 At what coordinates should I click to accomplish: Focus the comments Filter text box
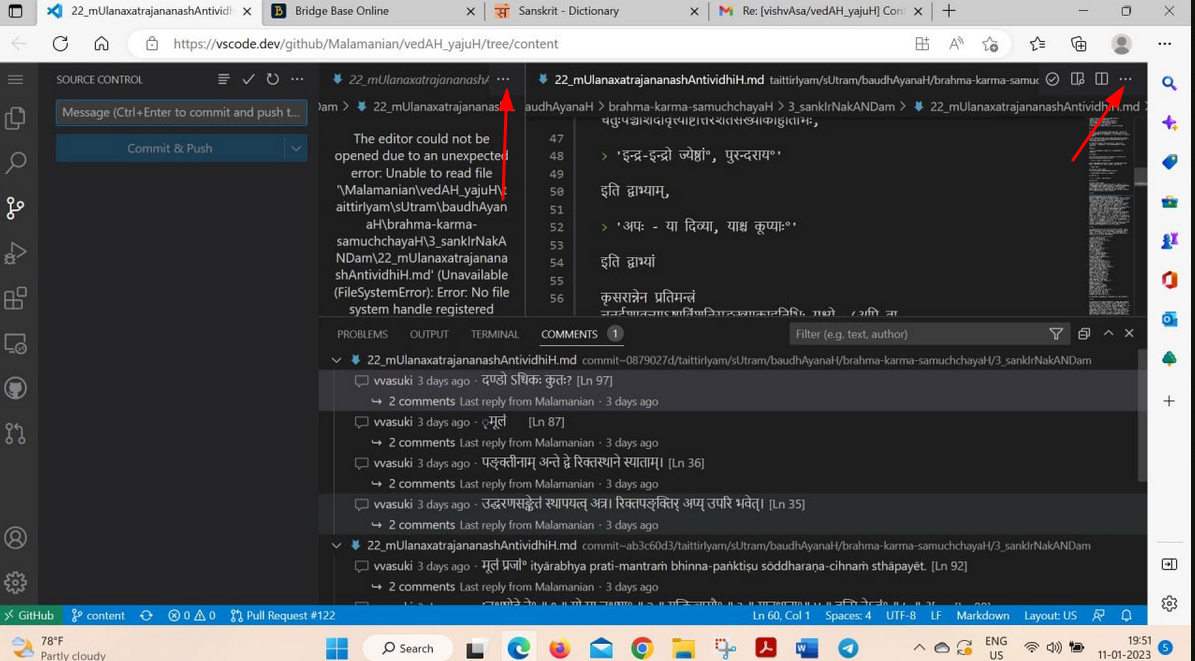[x=918, y=334]
